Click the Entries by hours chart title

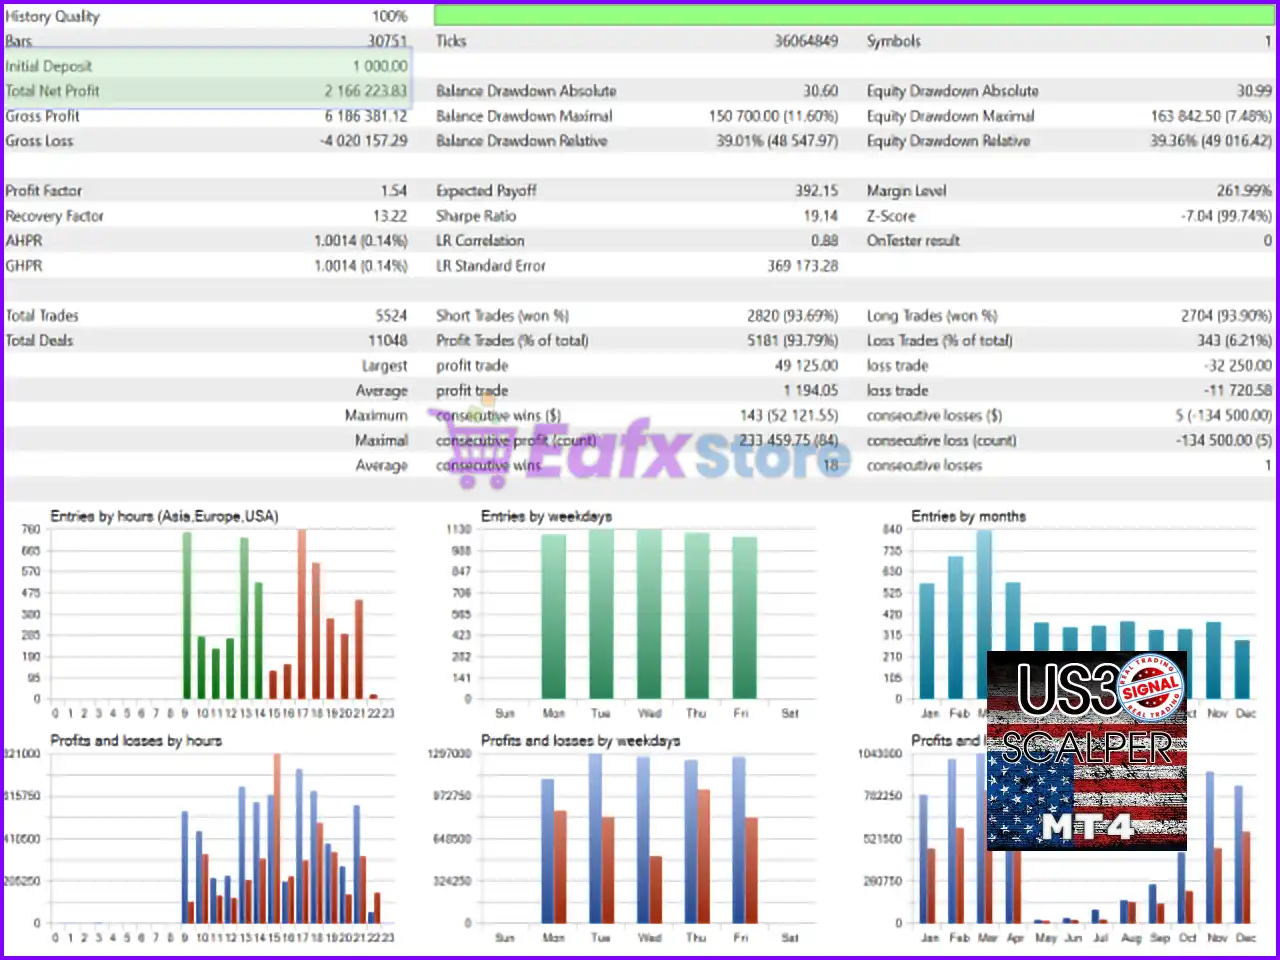[x=164, y=517]
